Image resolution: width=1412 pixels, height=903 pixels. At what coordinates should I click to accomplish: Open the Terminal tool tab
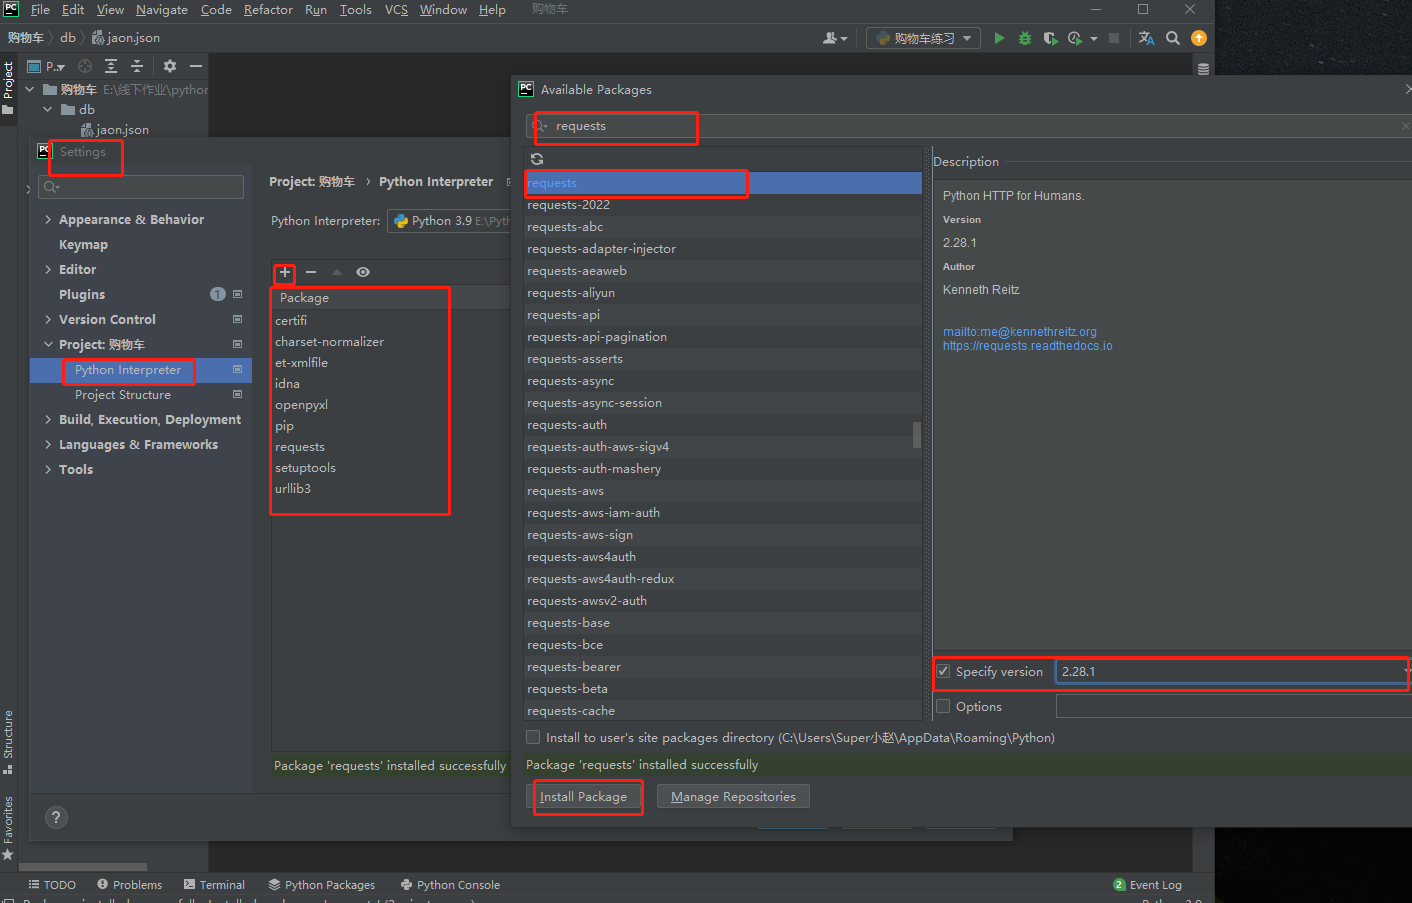[214, 885]
